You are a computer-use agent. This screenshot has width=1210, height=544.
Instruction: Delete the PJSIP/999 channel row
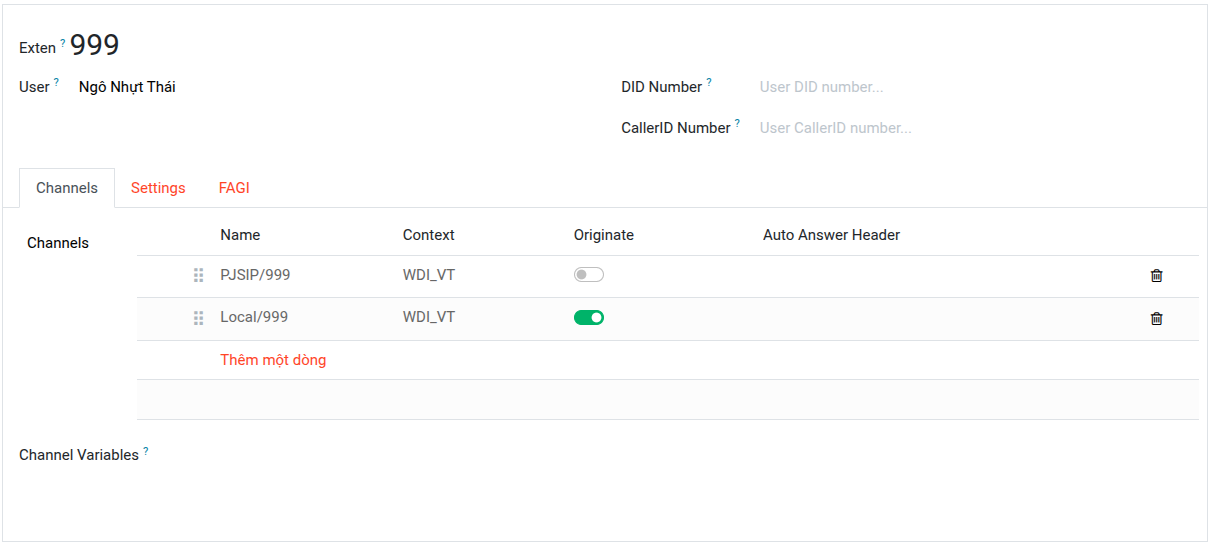coord(1157,276)
